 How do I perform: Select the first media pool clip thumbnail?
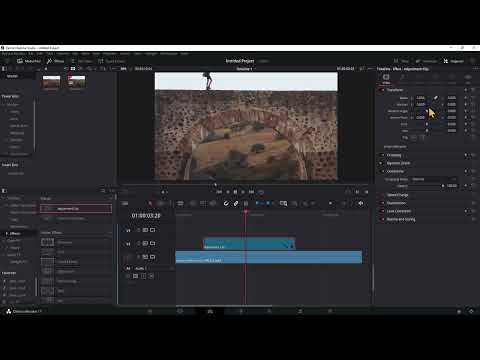[51, 81]
